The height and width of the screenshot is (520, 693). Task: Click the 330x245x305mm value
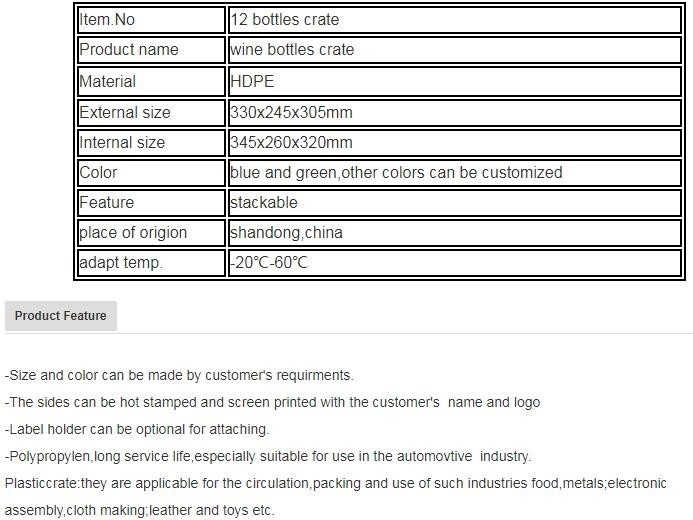point(291,112)
